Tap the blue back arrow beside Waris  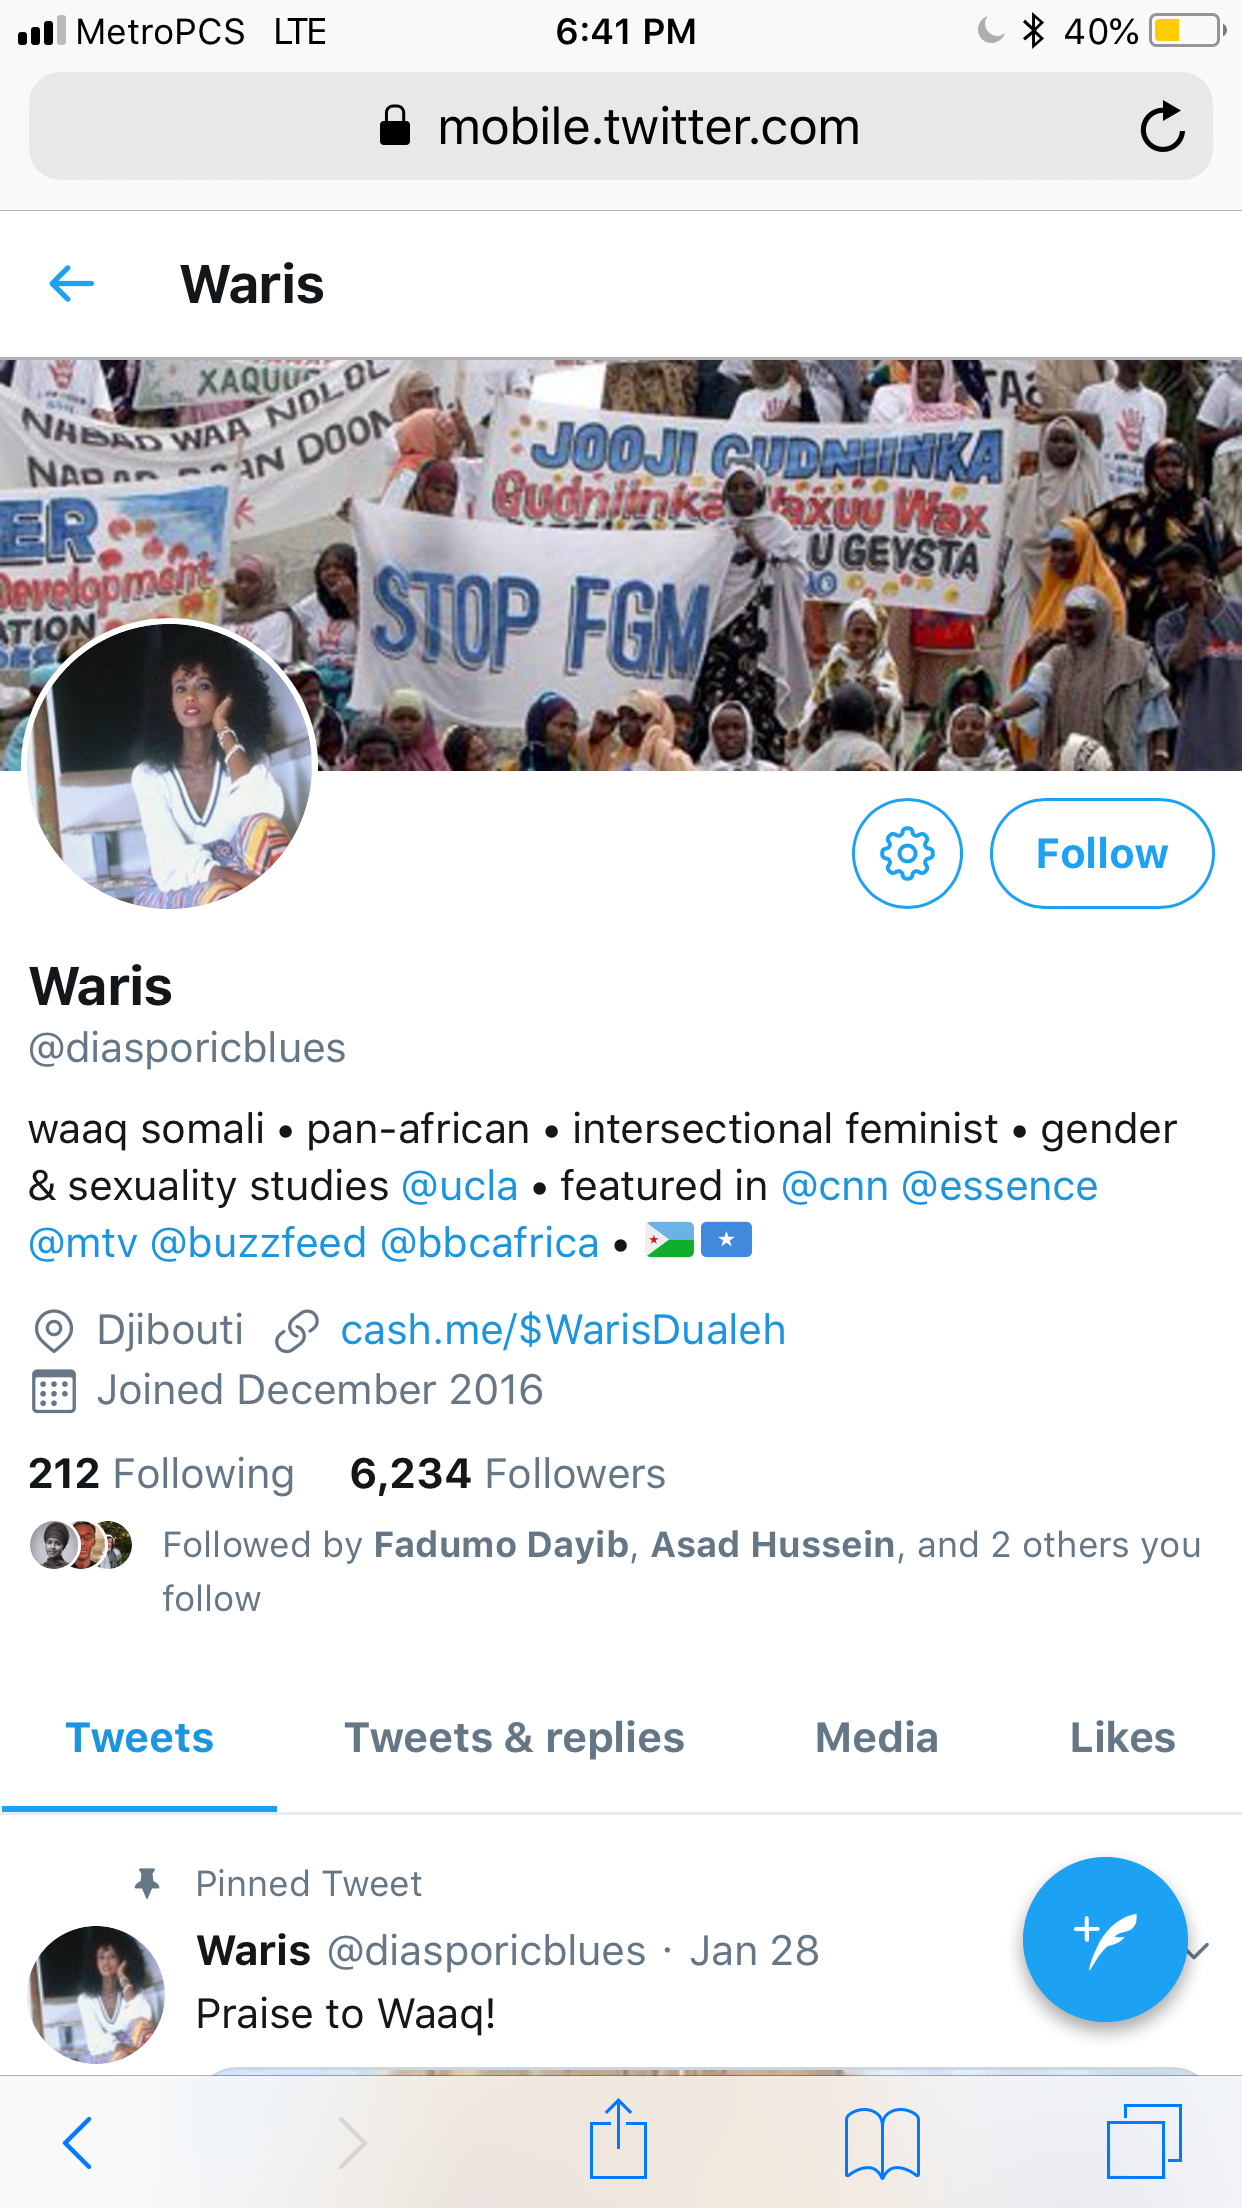[72, 284]
